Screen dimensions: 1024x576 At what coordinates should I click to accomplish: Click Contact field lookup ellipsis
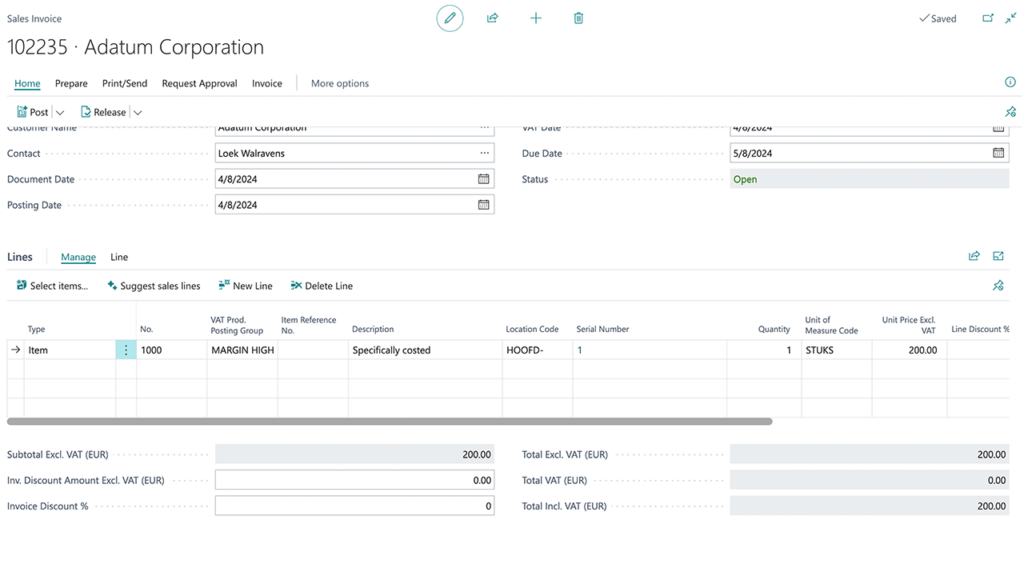coord(484,153)
